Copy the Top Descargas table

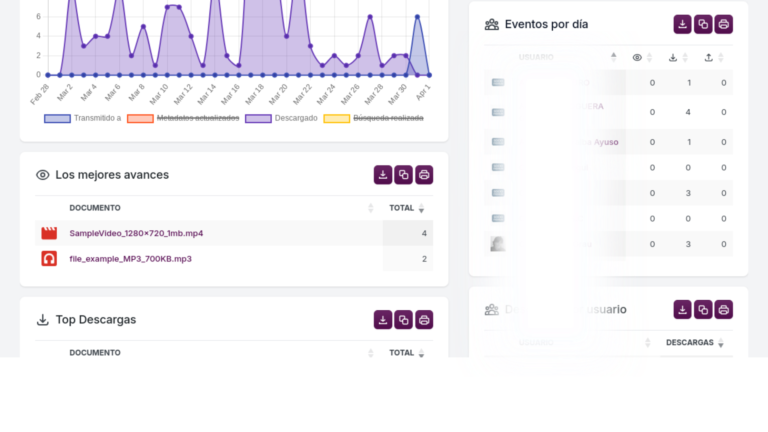click(404, 320)
